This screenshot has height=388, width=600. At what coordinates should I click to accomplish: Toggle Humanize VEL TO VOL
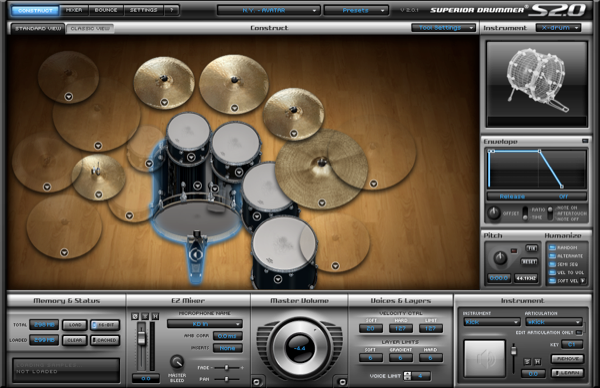click(552, 273)
